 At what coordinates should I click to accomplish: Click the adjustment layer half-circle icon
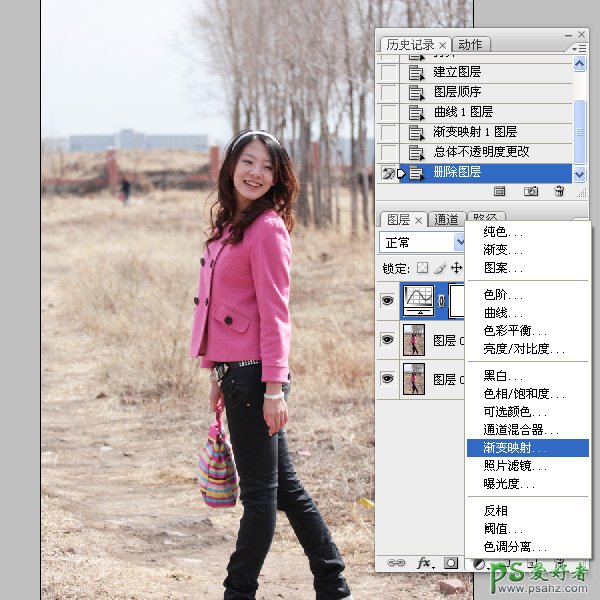(478, 563)
